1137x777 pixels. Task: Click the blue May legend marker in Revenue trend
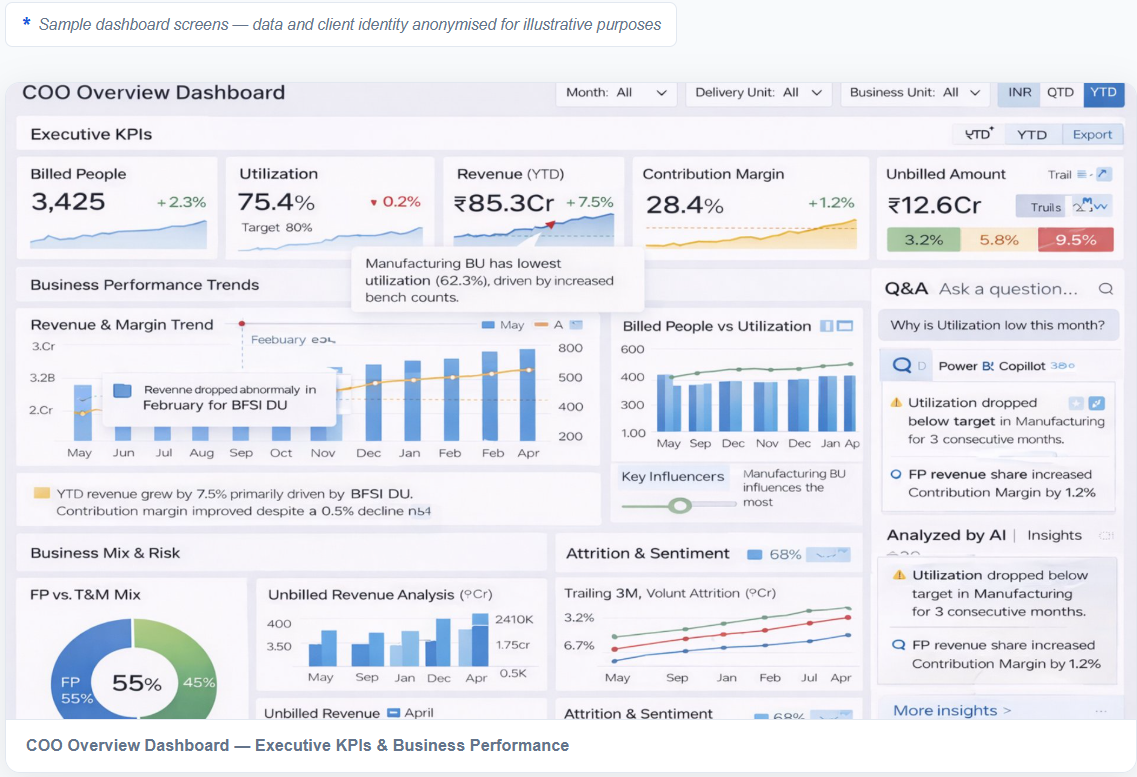489,325
